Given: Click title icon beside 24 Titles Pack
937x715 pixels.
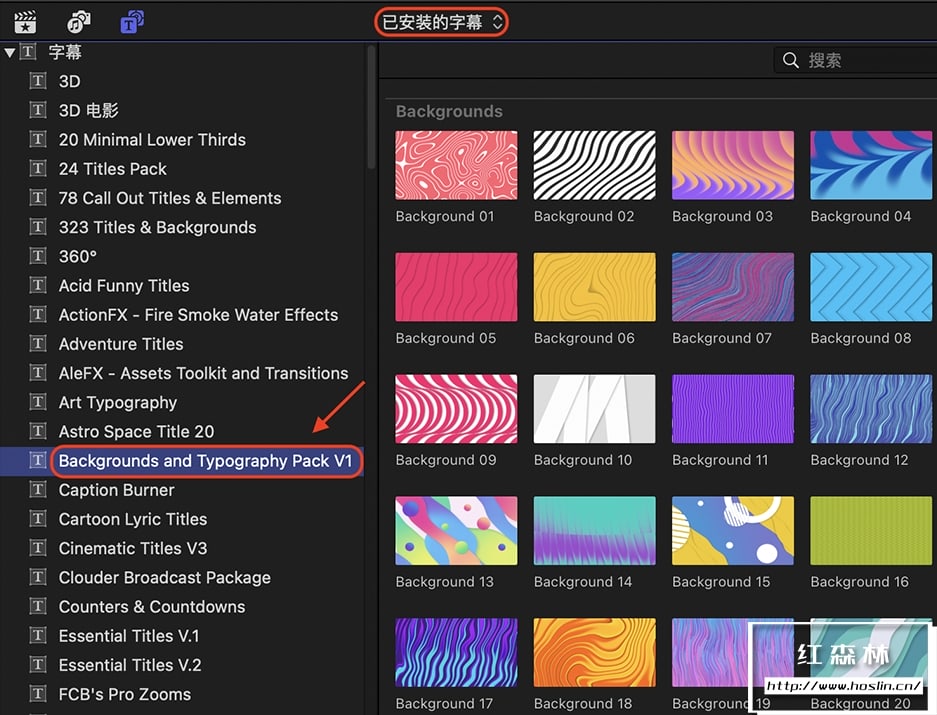Looking at the screenshot, I should click(x=38, y=169).
